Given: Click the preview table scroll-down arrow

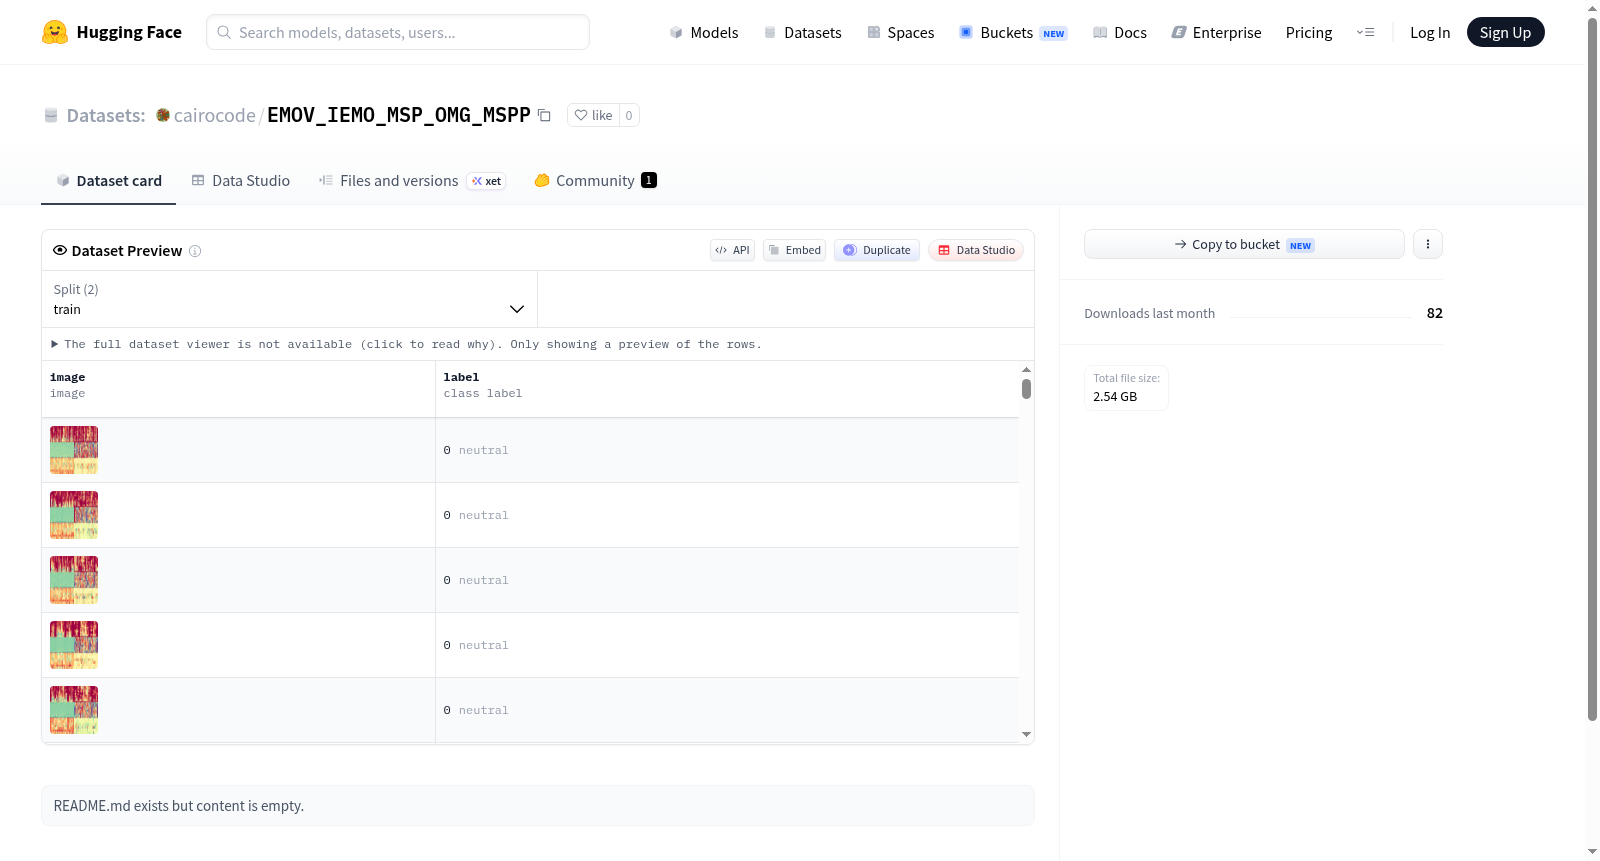Looking at the screenshot, I should click(1026, 735).
